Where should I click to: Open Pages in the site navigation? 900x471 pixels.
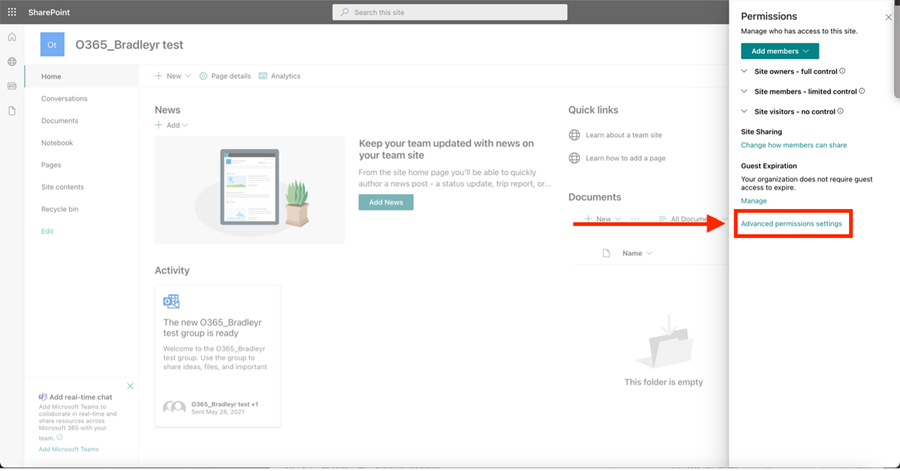(x=51, y=165)
